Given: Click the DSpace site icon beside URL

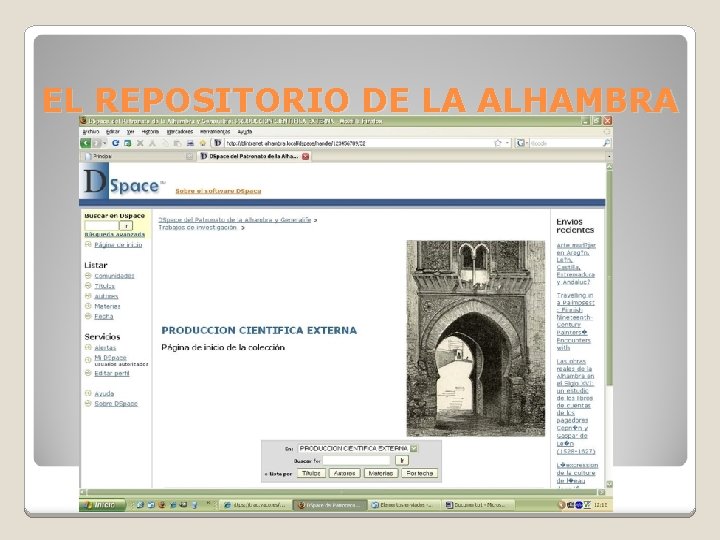Looking at the screenshot, I should pyautogui.click(x=218, y=143).
